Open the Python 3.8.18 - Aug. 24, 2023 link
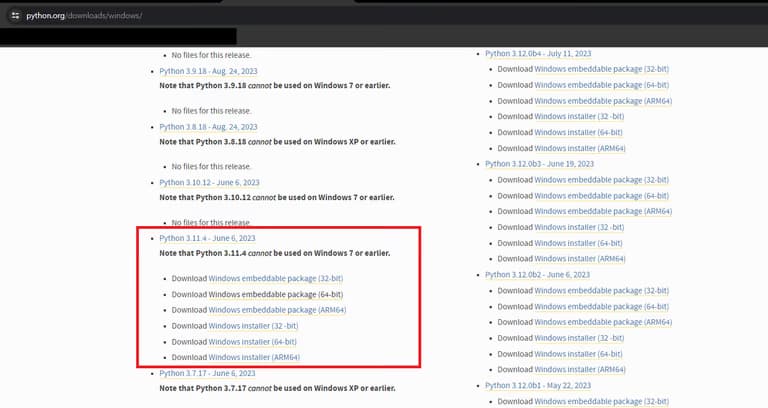 pyautogui.click(x=208, y=127)
